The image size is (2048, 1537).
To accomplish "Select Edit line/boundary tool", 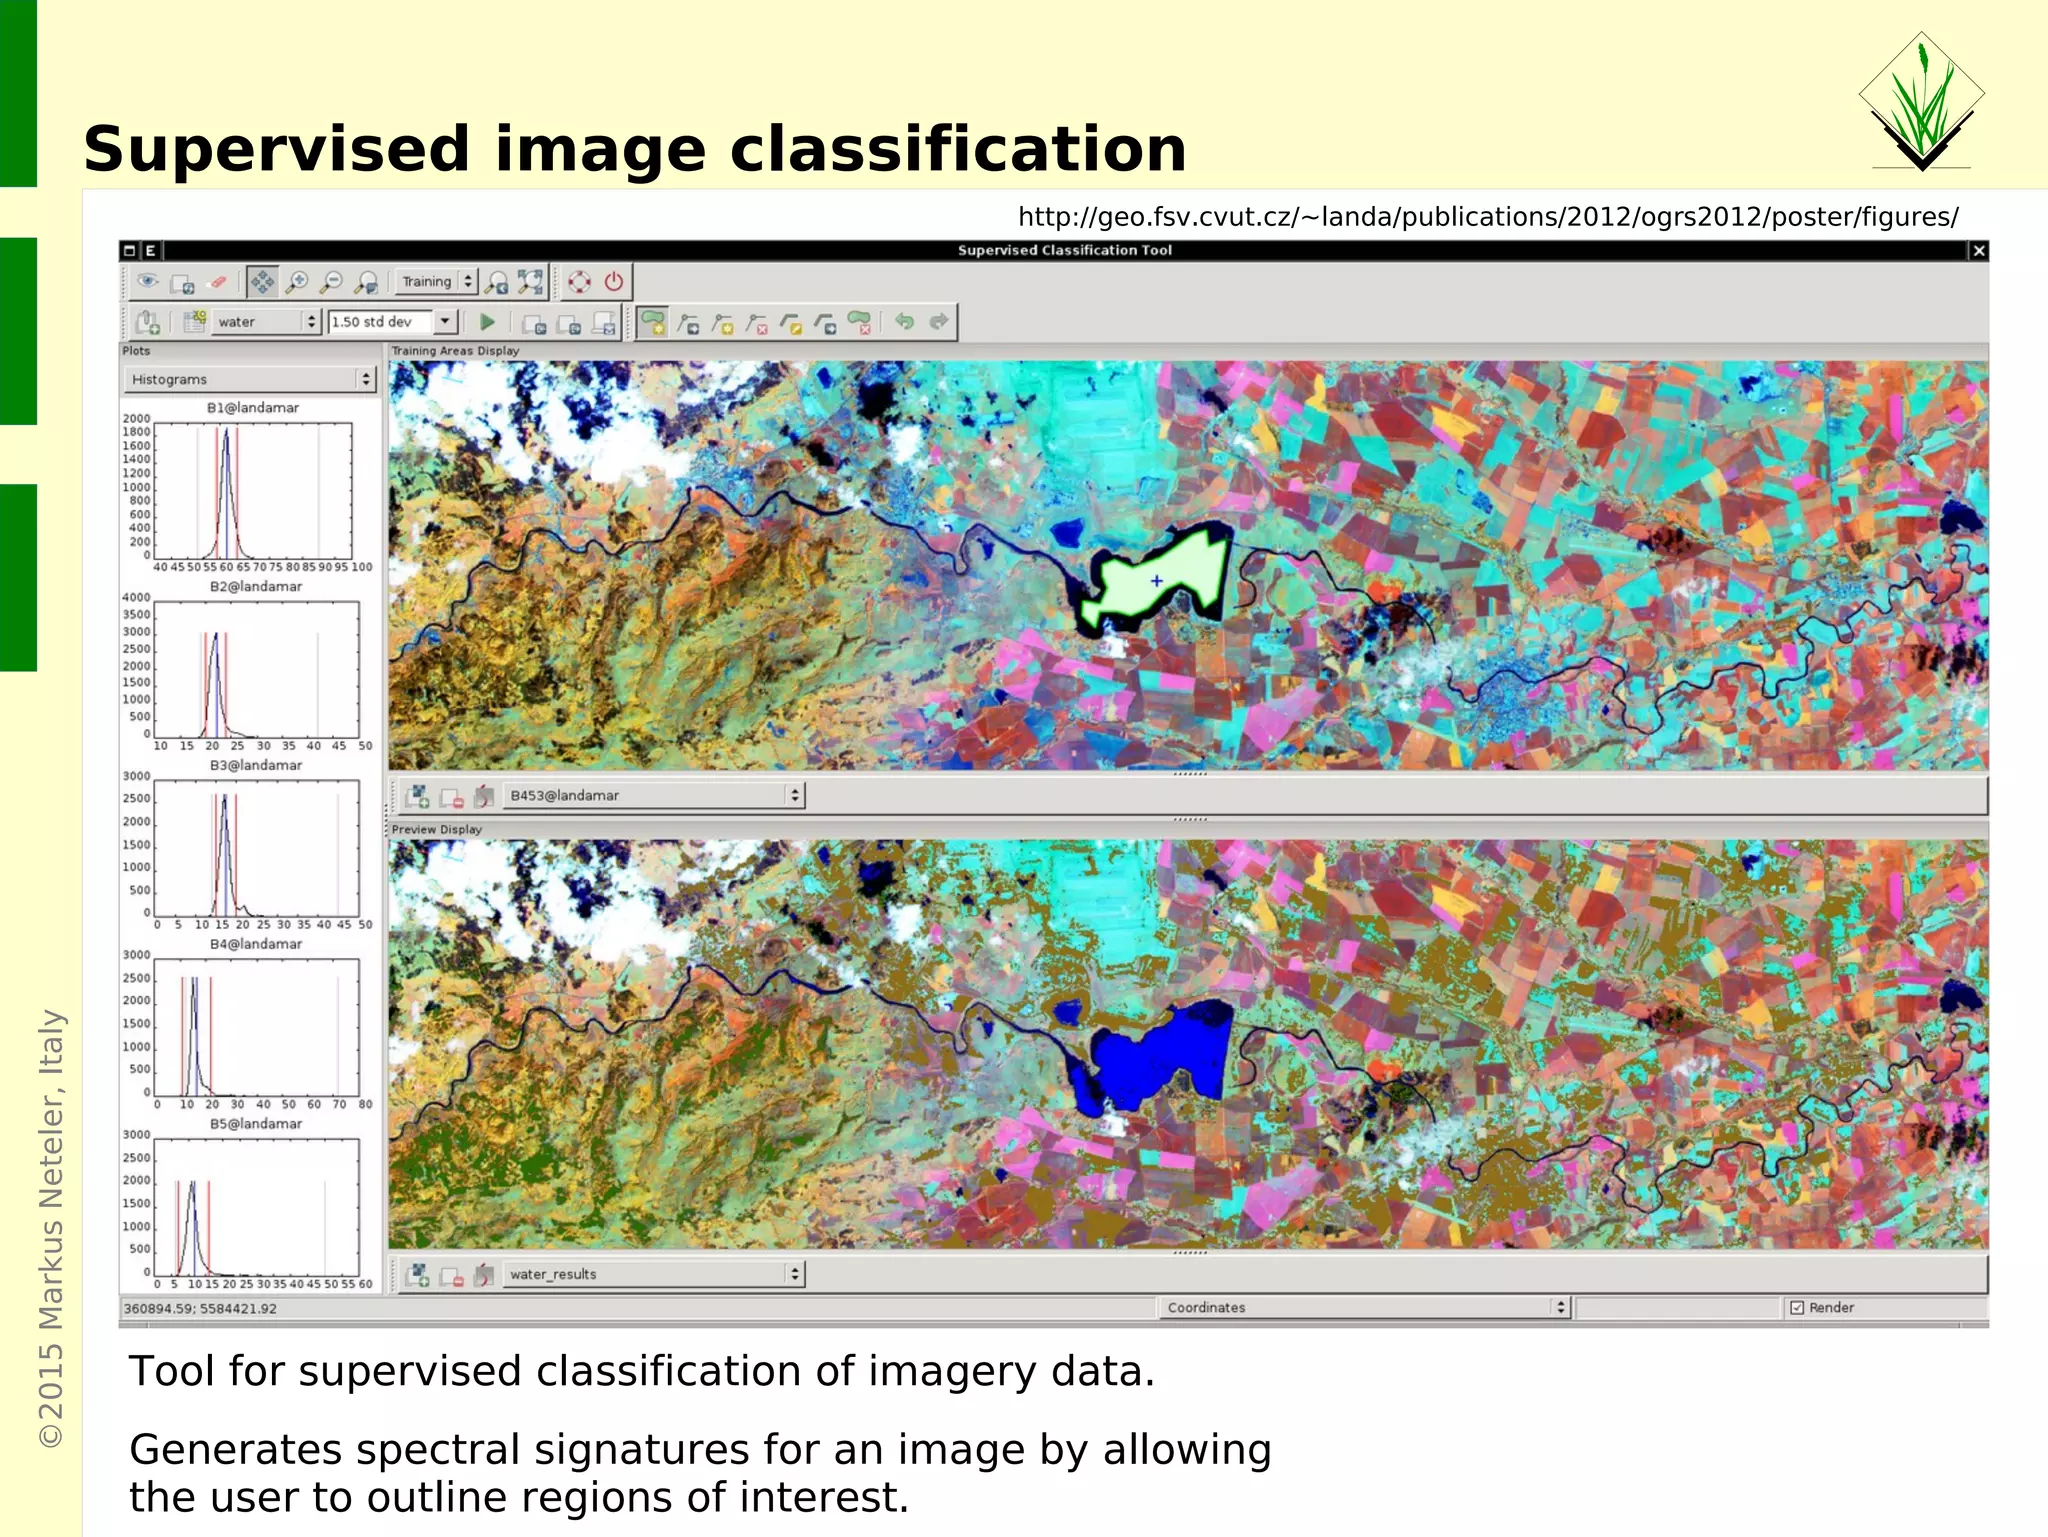I will click(x=791, y=323).
